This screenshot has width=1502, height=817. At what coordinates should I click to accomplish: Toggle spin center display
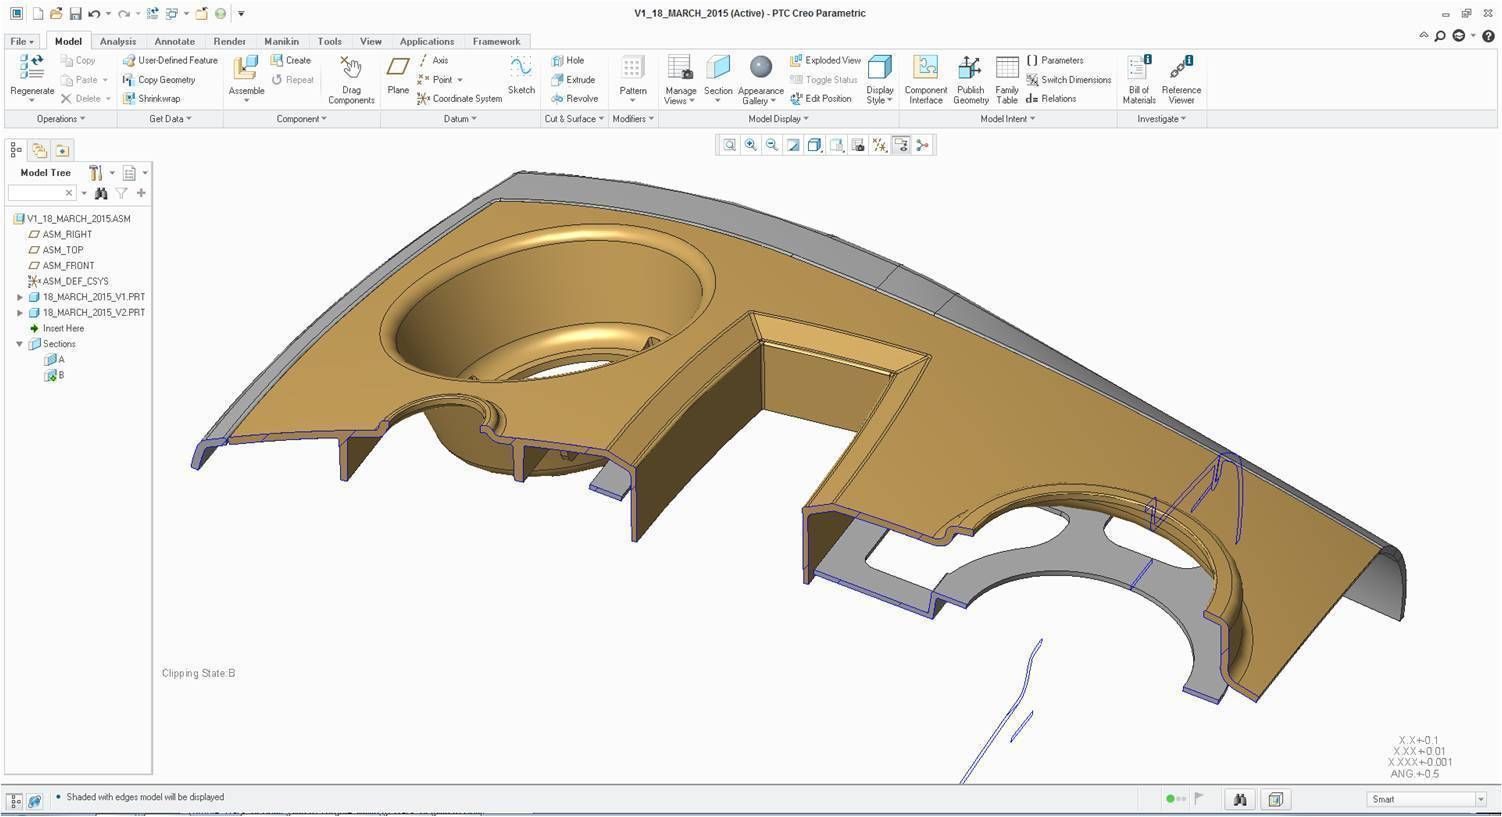click(922, 145)
